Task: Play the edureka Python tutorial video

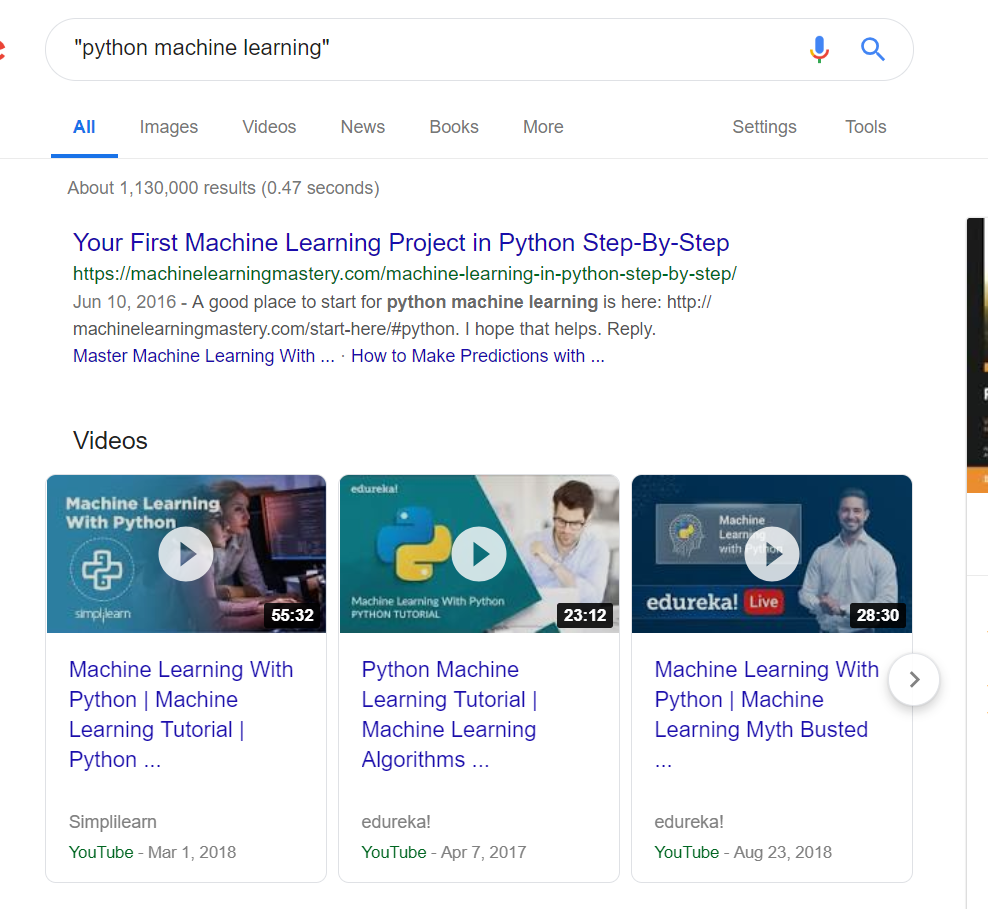Action: [x=479, y=554]
